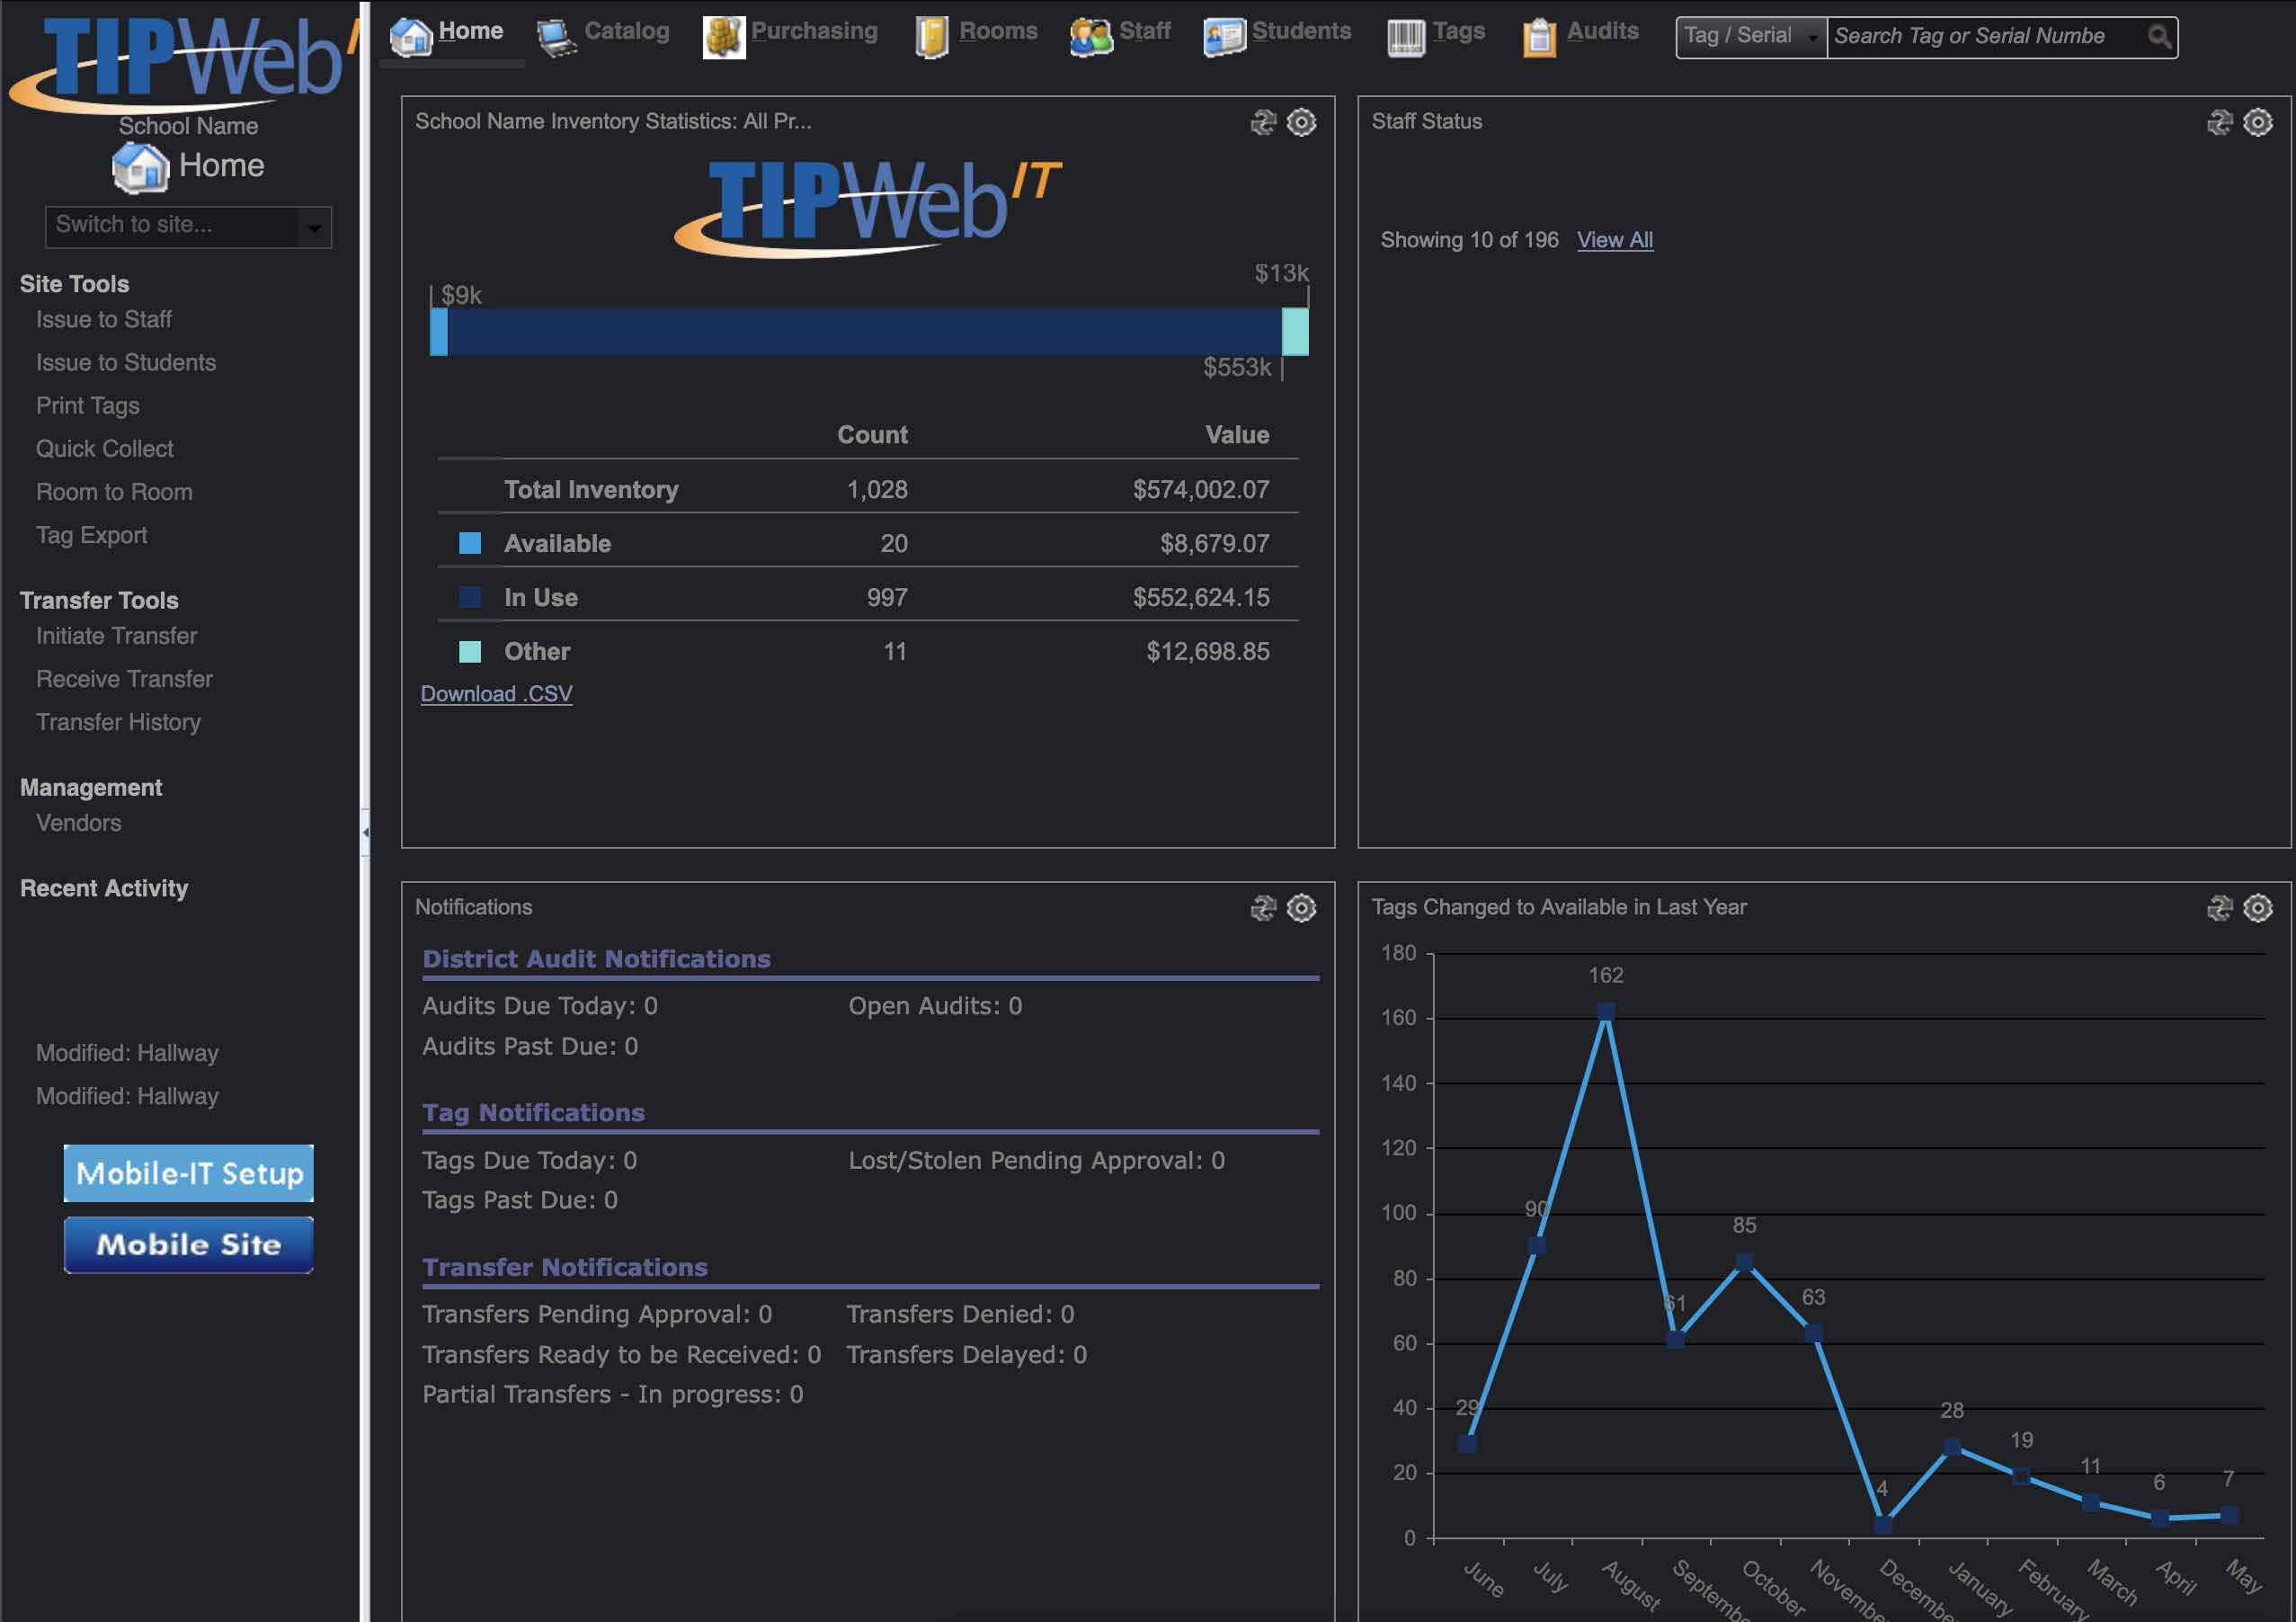Viewport: 2296px width, 1622px height.
Task: Click the Tags barcode icon
Action: click(1405, 38)
